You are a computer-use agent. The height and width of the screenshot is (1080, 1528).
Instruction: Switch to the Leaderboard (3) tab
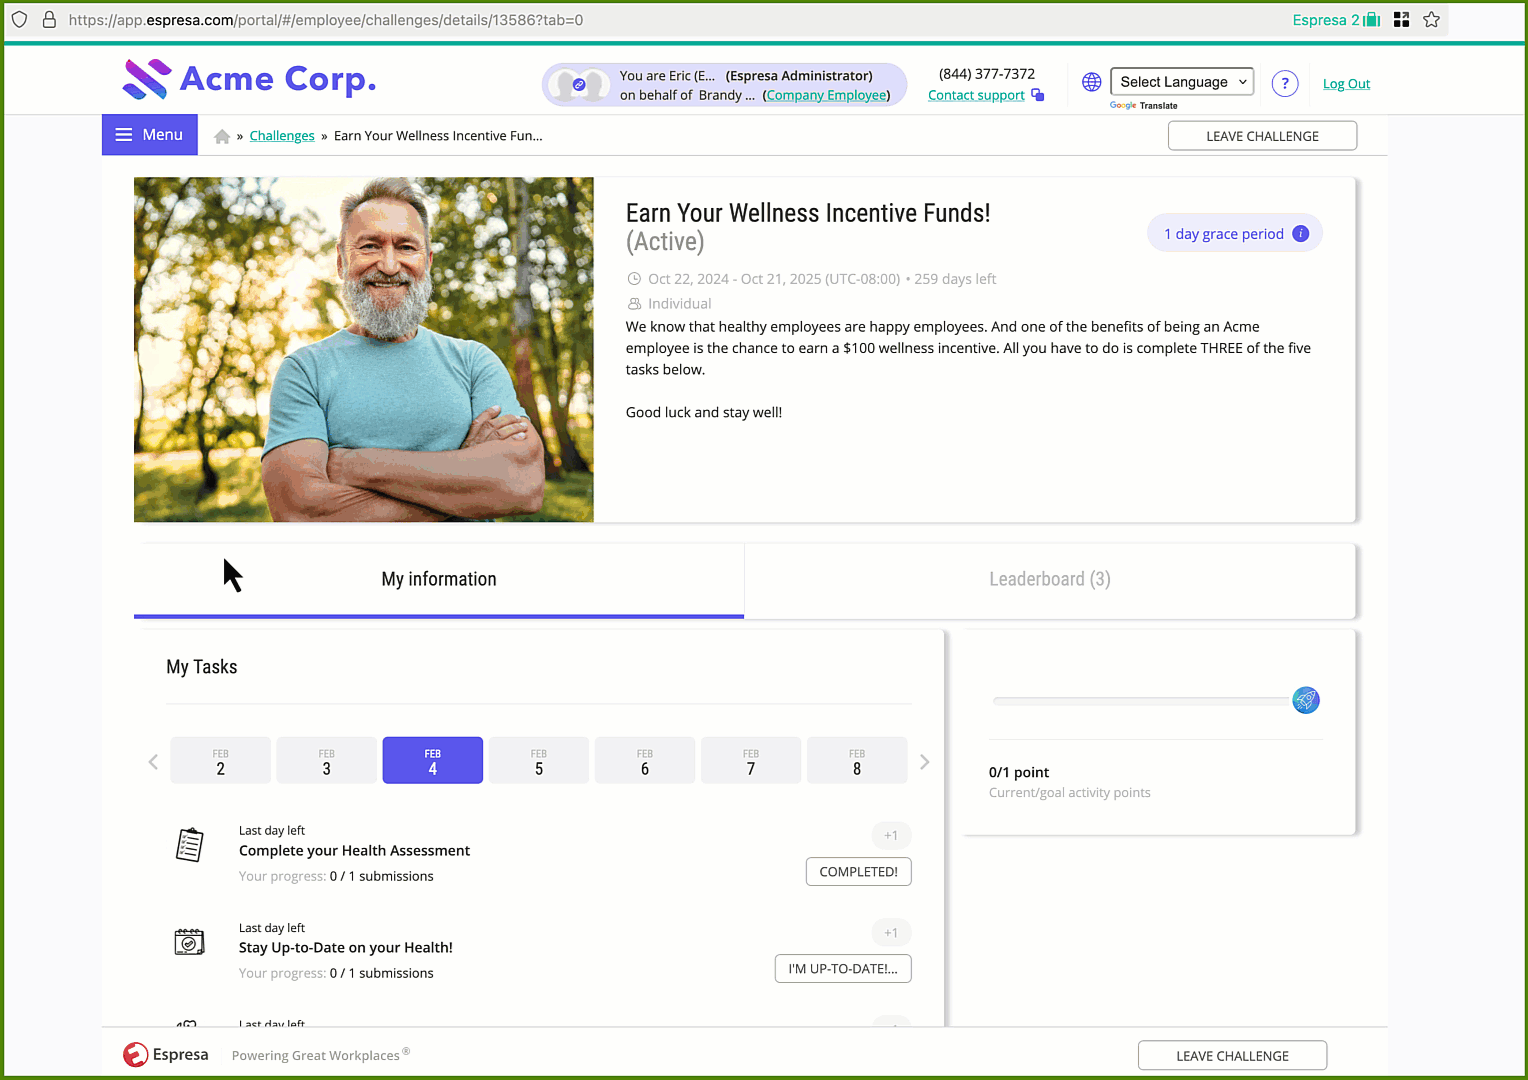(x=1050, y=580)
